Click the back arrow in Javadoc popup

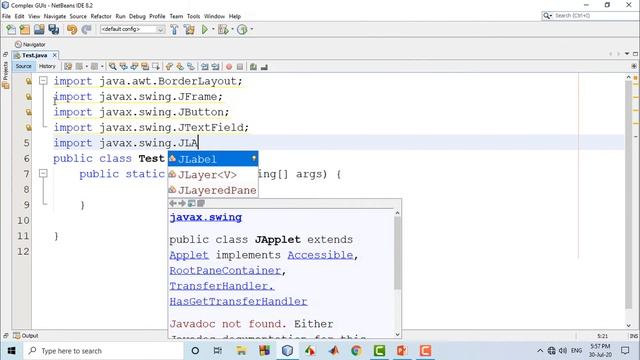[173, 203]
